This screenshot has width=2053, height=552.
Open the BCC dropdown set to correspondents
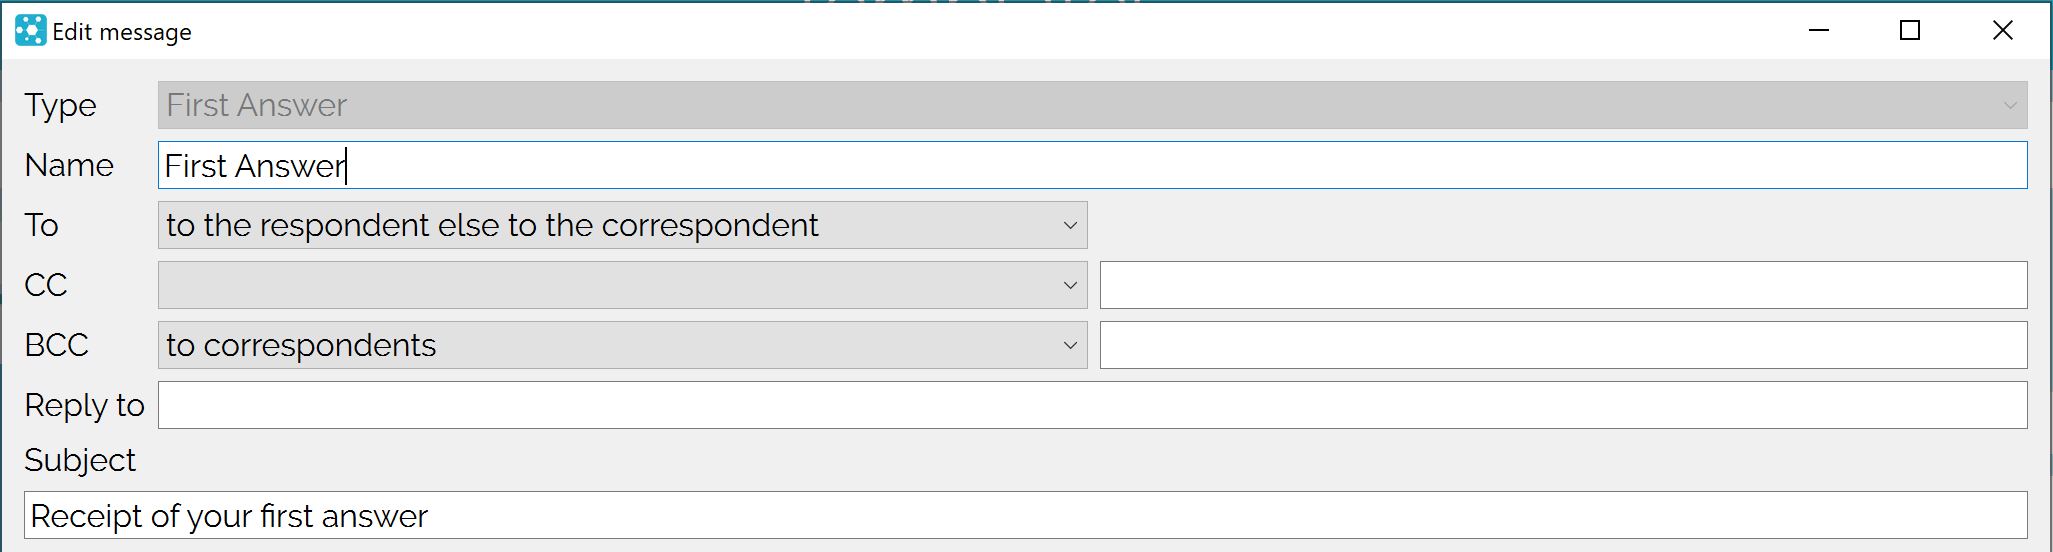622,345
